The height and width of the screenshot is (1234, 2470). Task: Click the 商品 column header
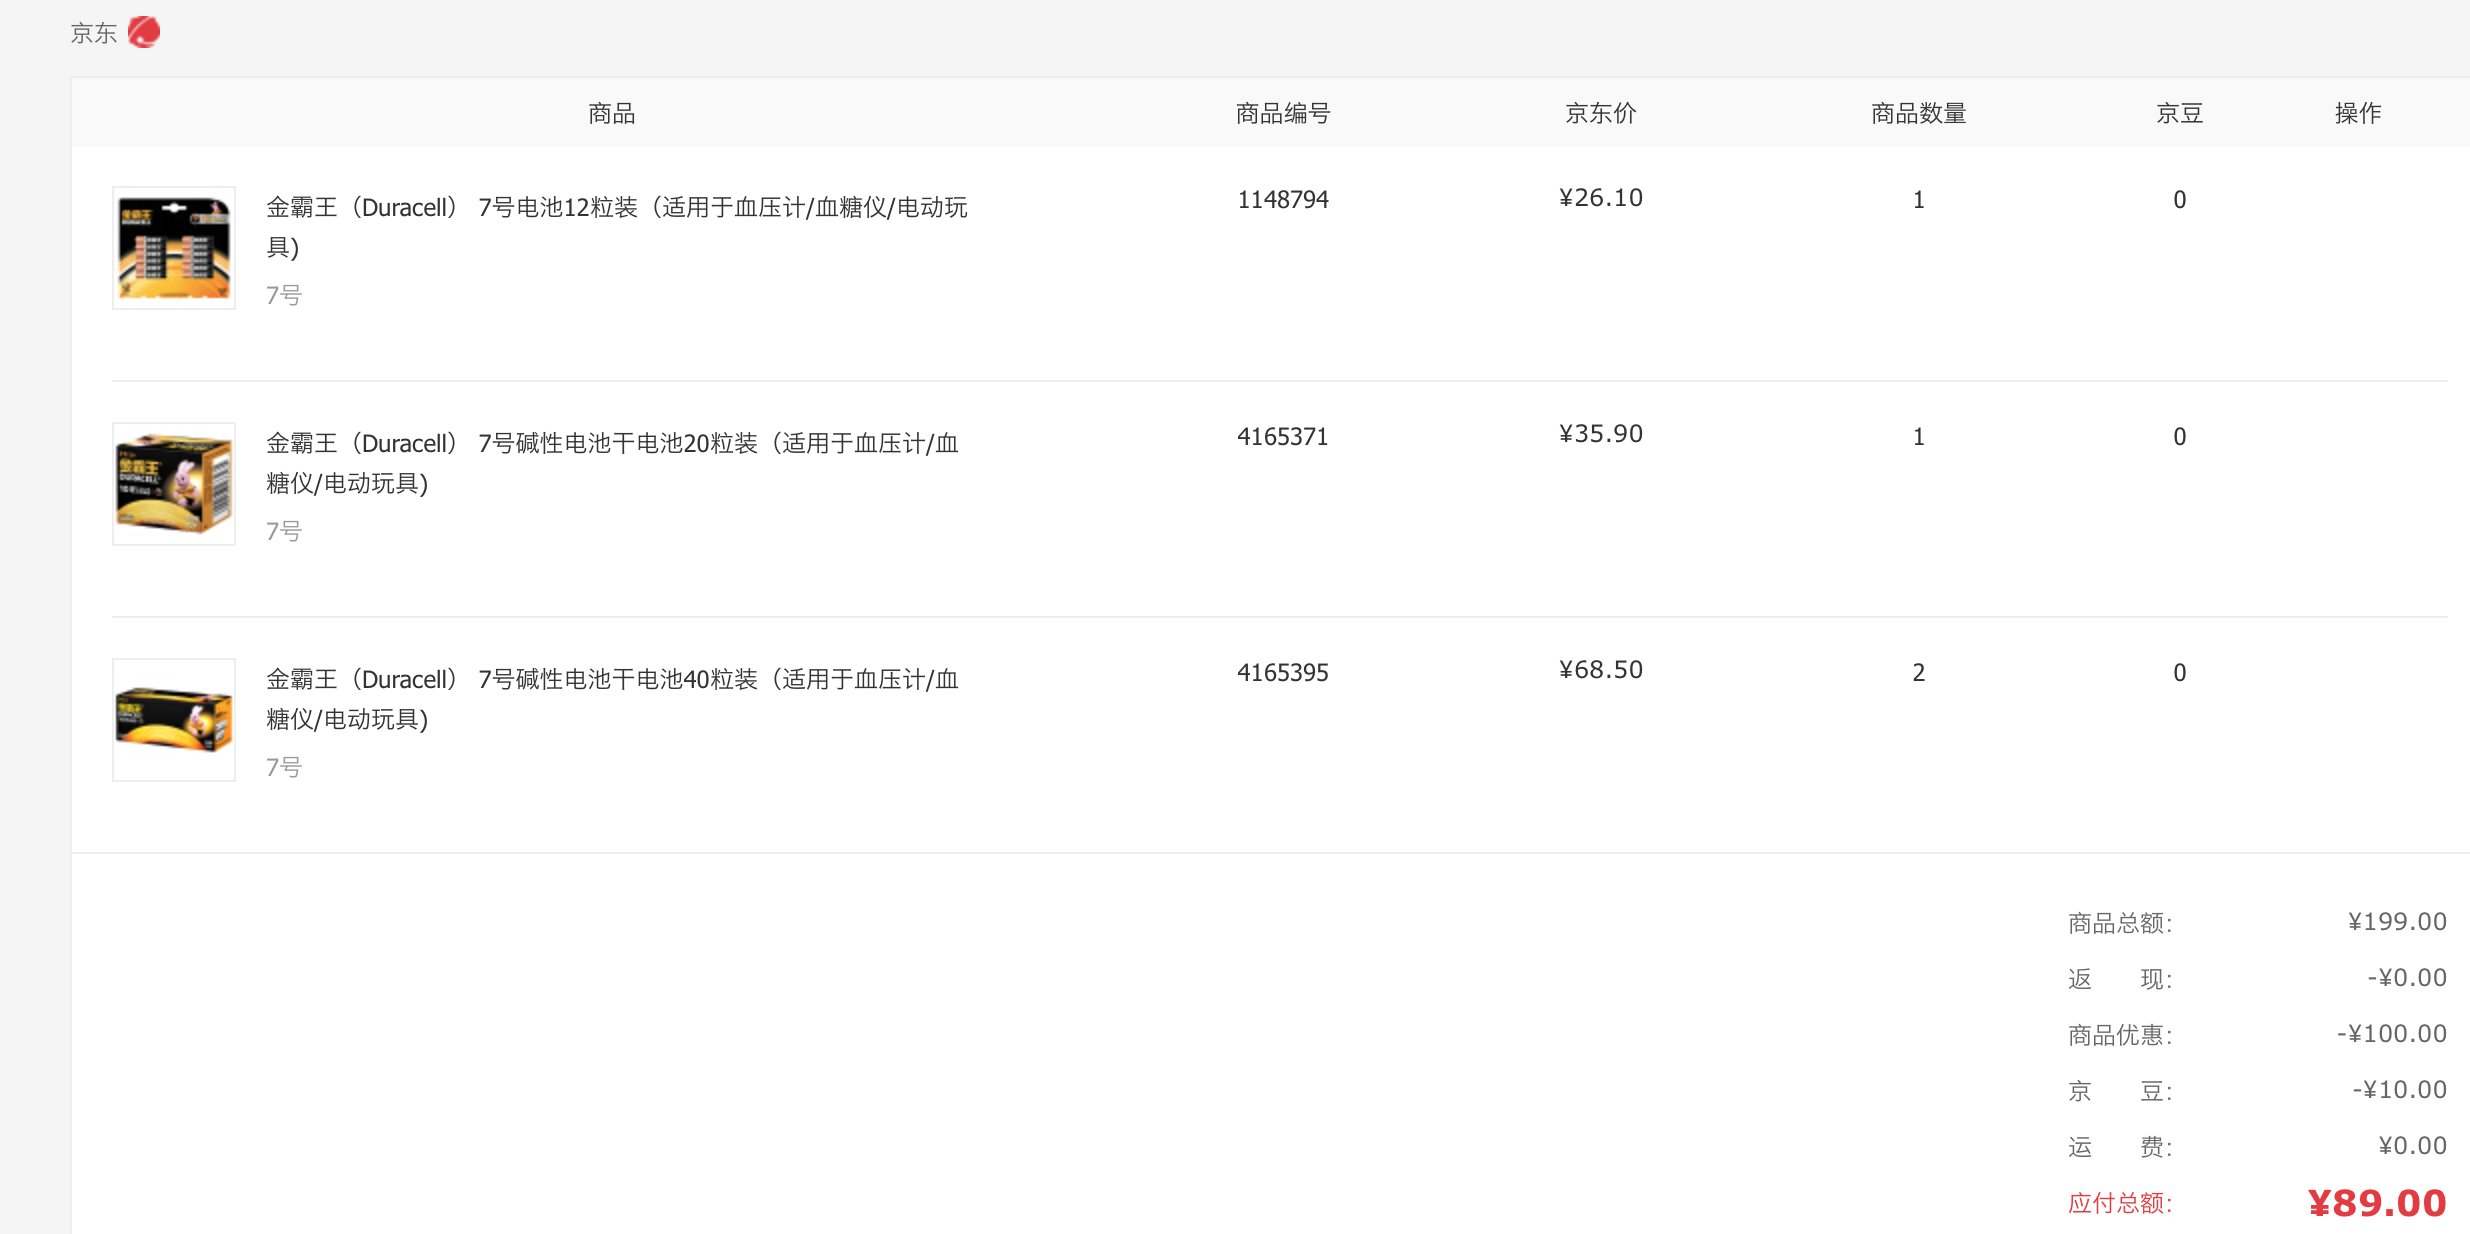611,114
